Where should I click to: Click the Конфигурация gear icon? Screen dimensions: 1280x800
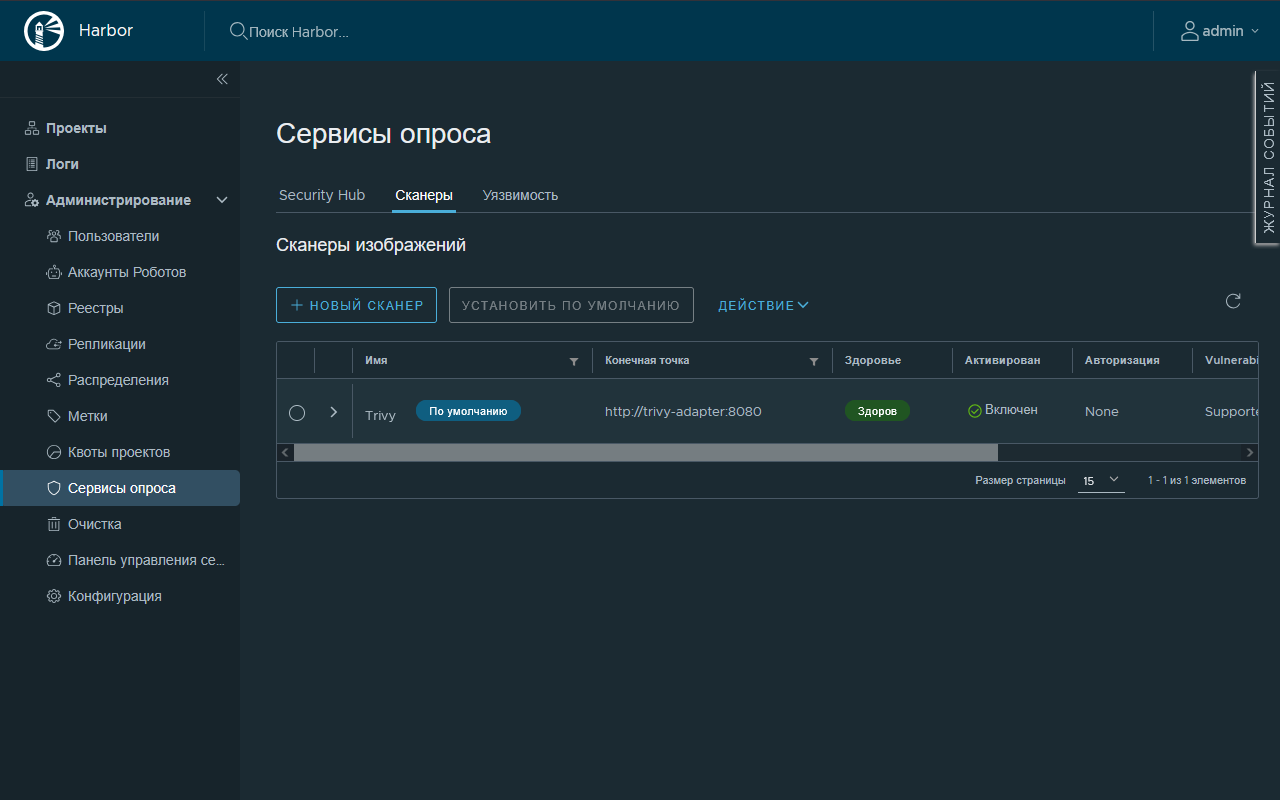tap(54, 596)
